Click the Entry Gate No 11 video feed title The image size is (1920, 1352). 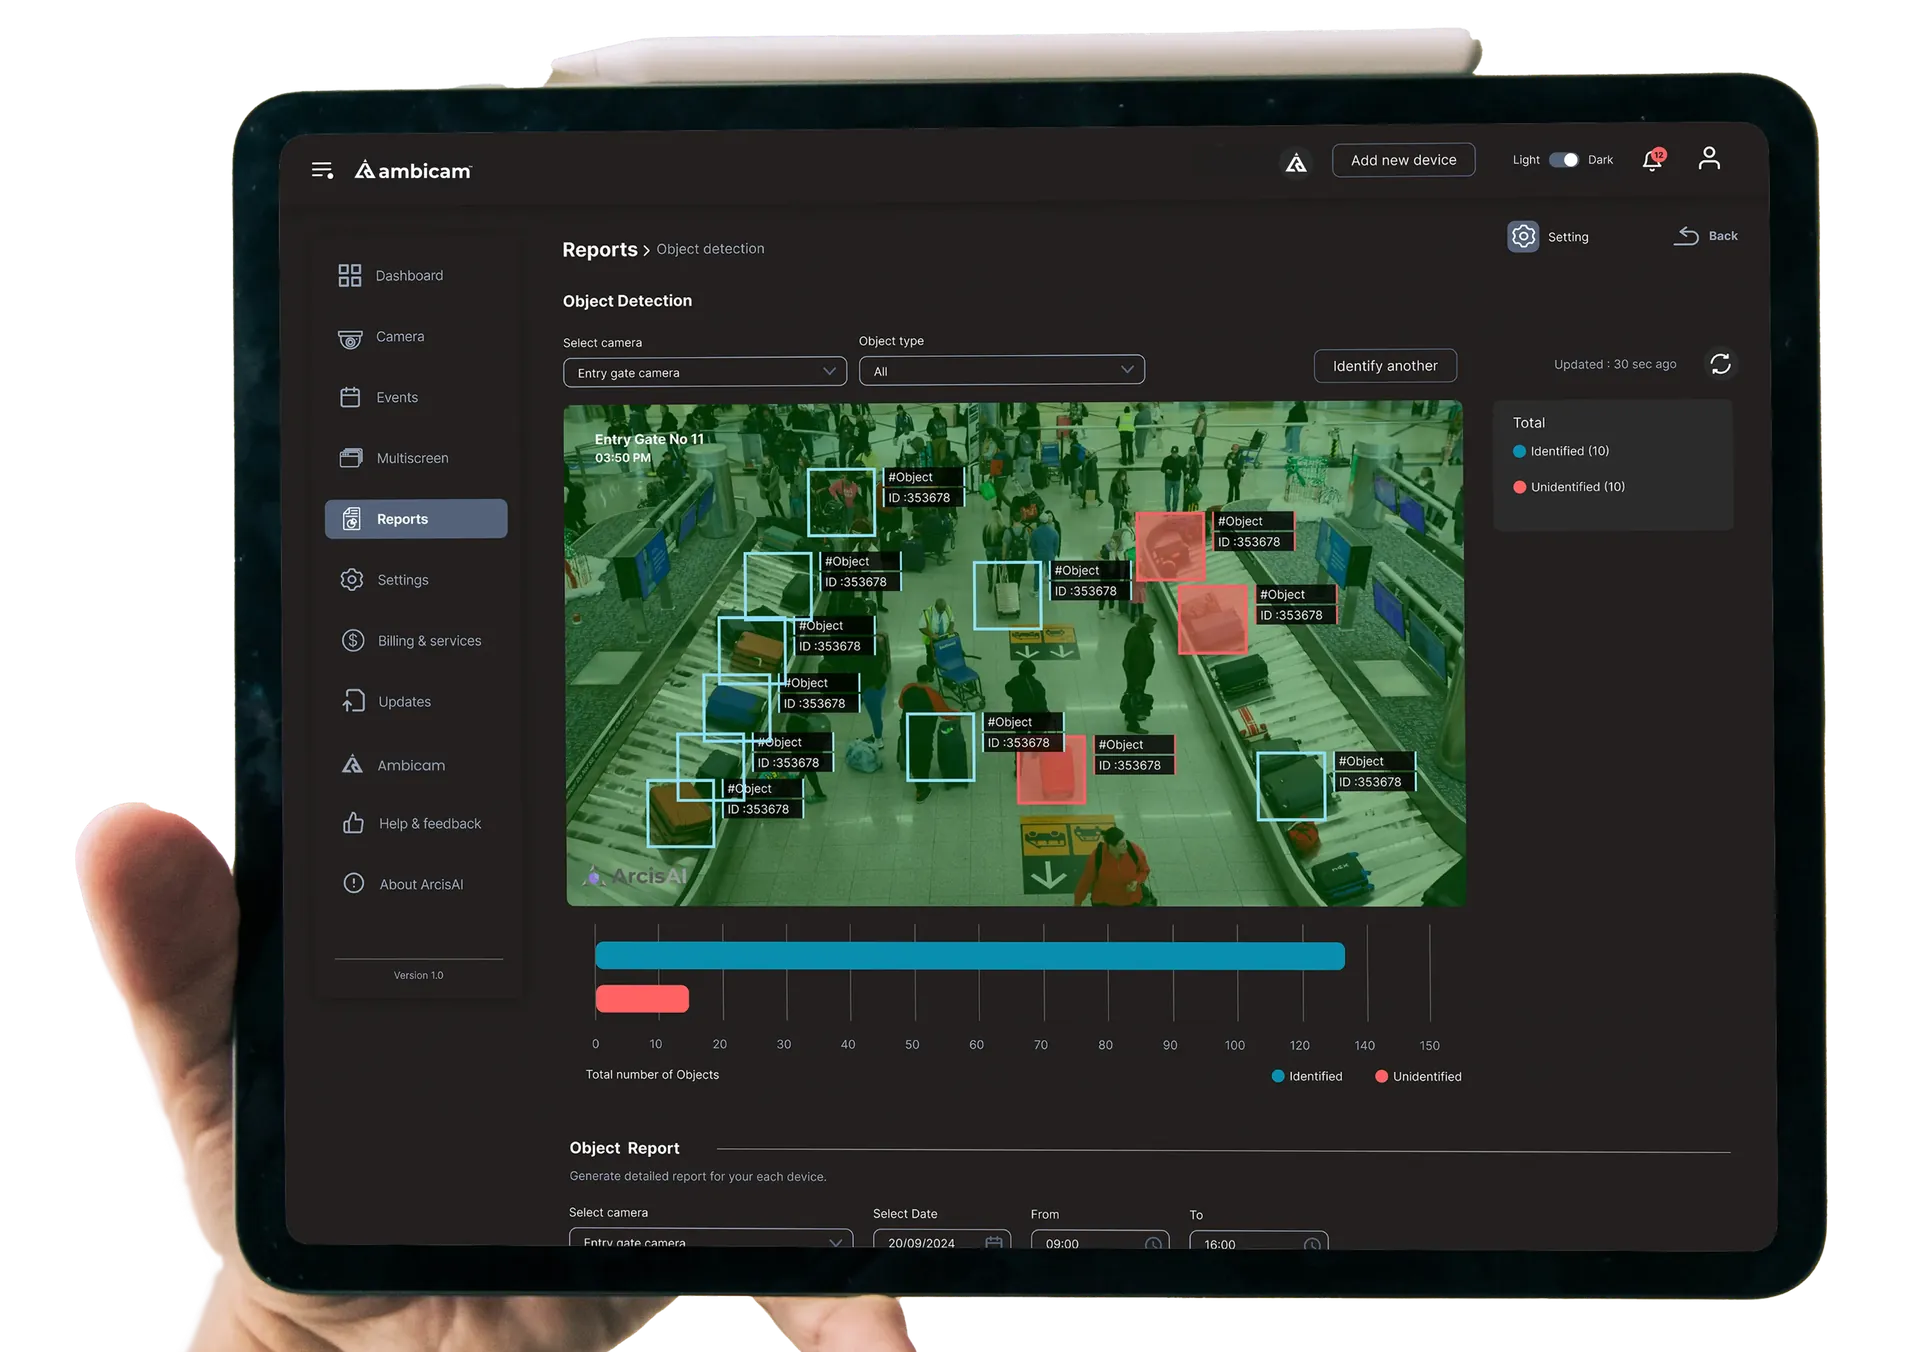pos(649,439)
